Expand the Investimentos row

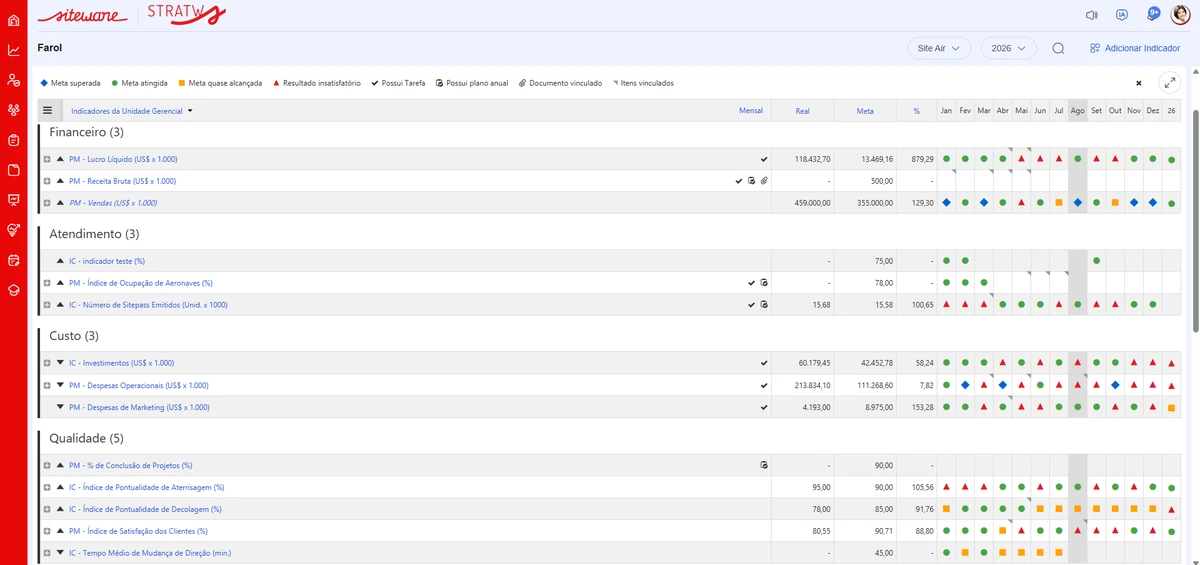(47, 363)
